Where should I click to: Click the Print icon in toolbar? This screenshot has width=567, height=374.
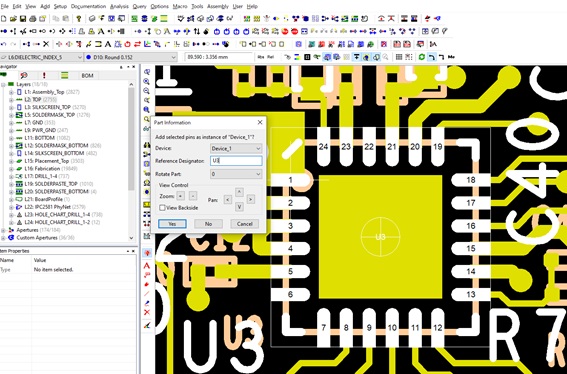click(x=33, y=18)
